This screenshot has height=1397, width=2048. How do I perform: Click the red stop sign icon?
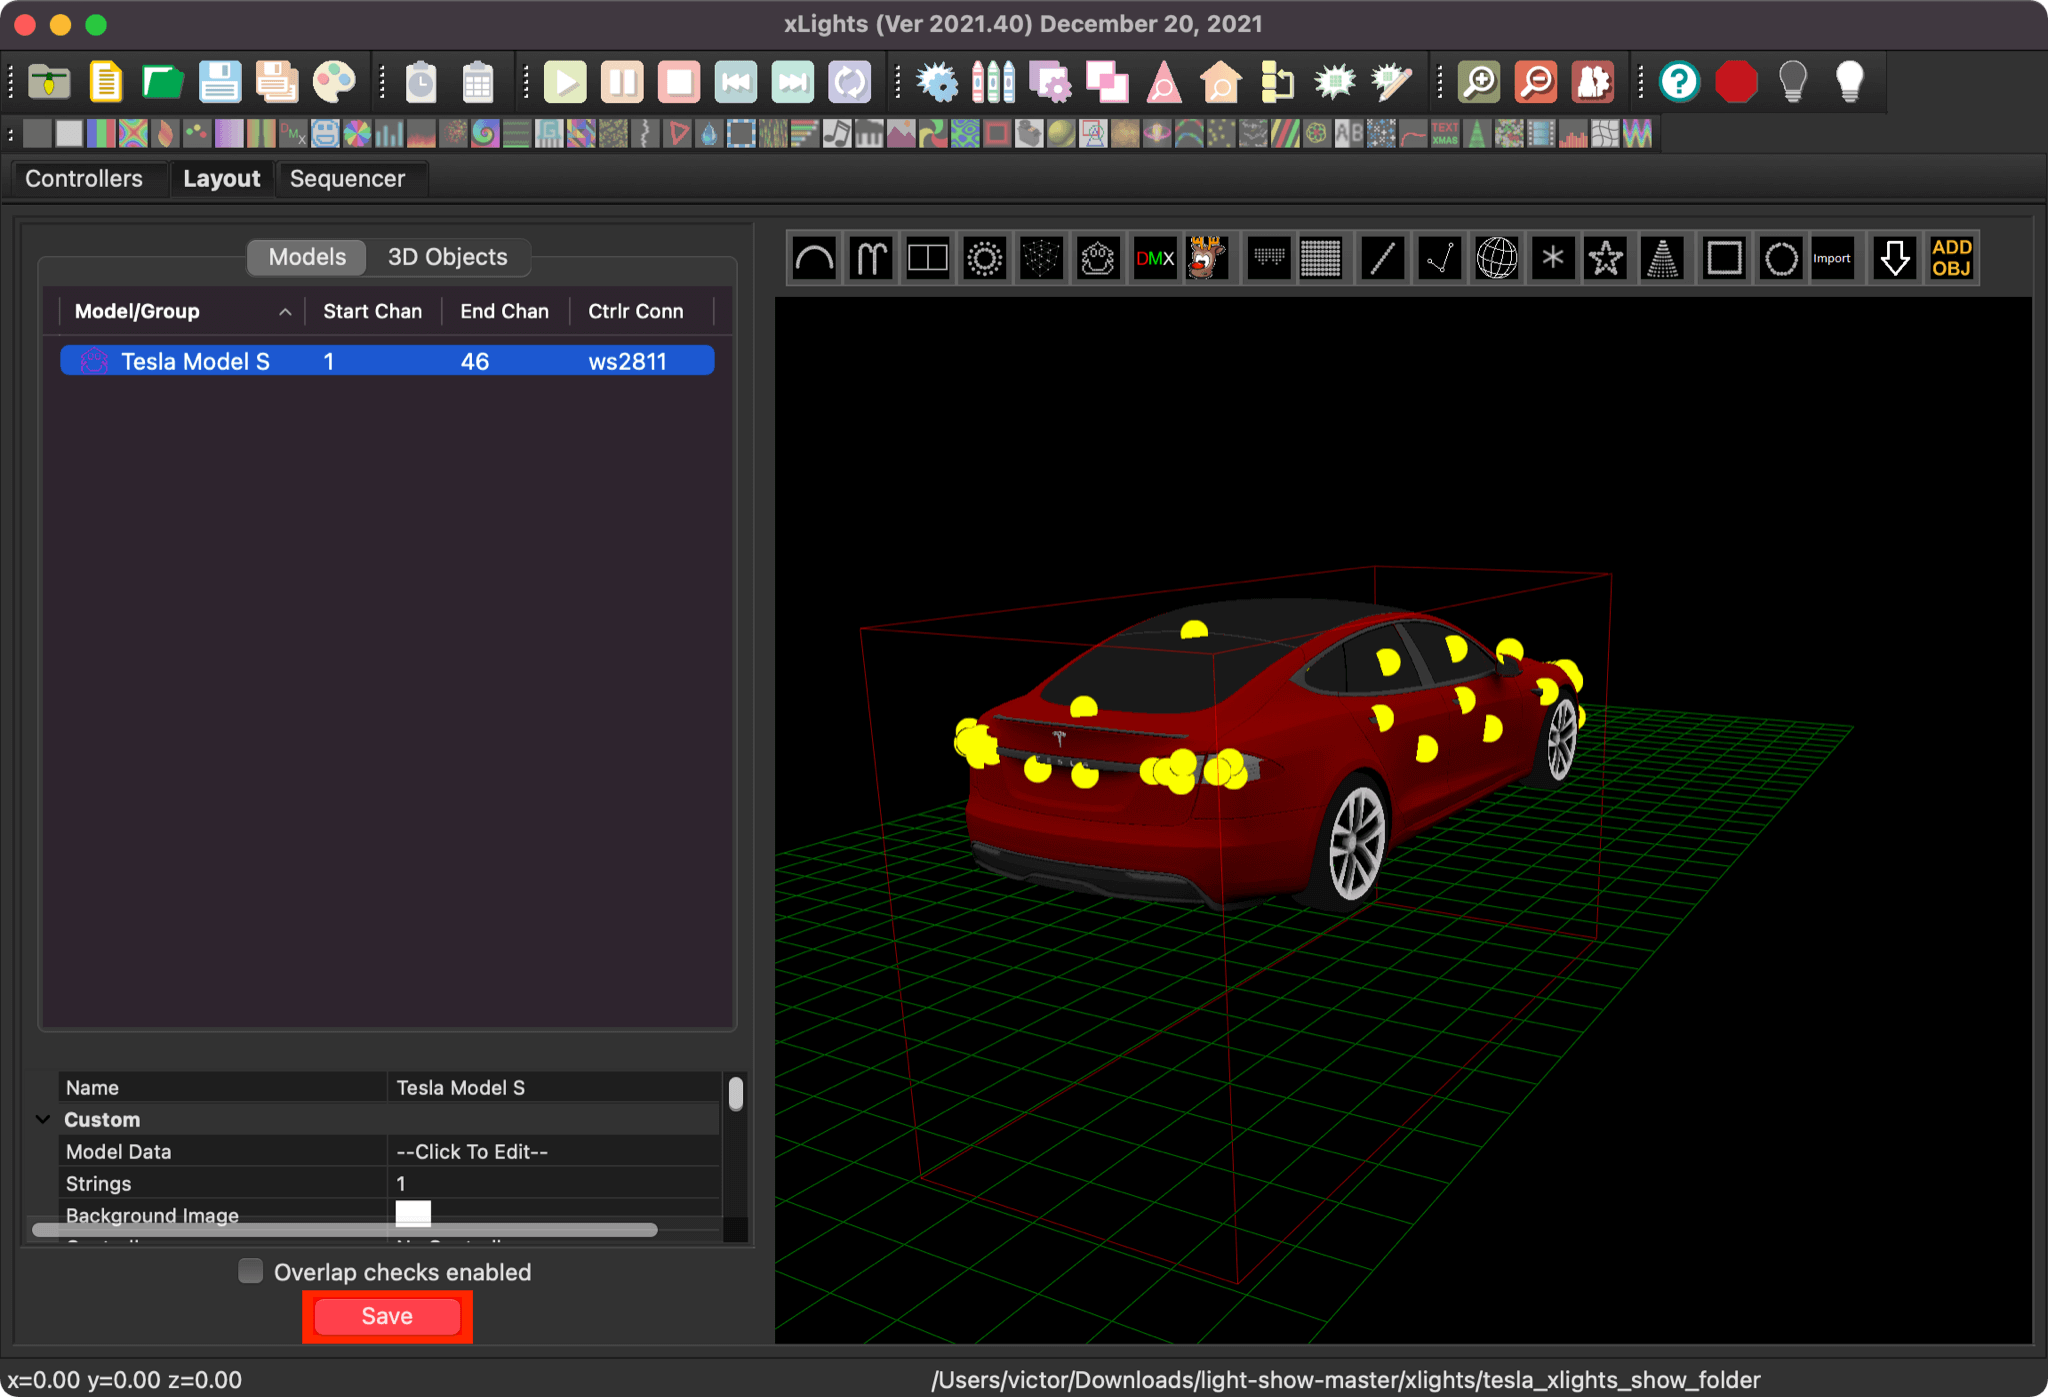point(1737,82)
